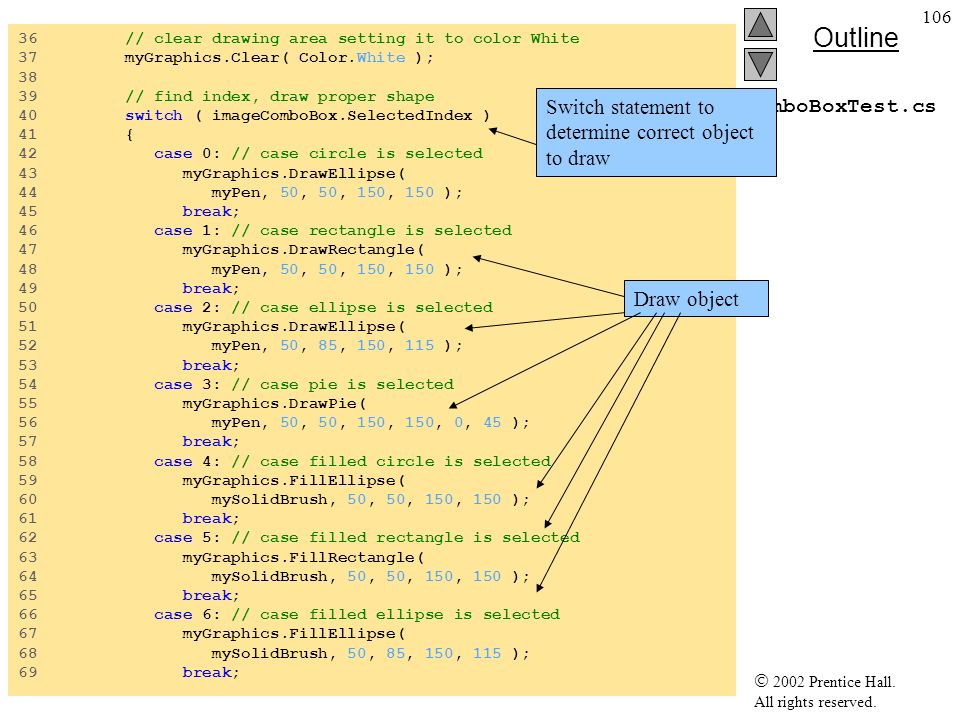Image resolution: width=960 pixels, height=720 pixels.
Task: Click case 3 pie is selected line
Action: coord(304,384)
